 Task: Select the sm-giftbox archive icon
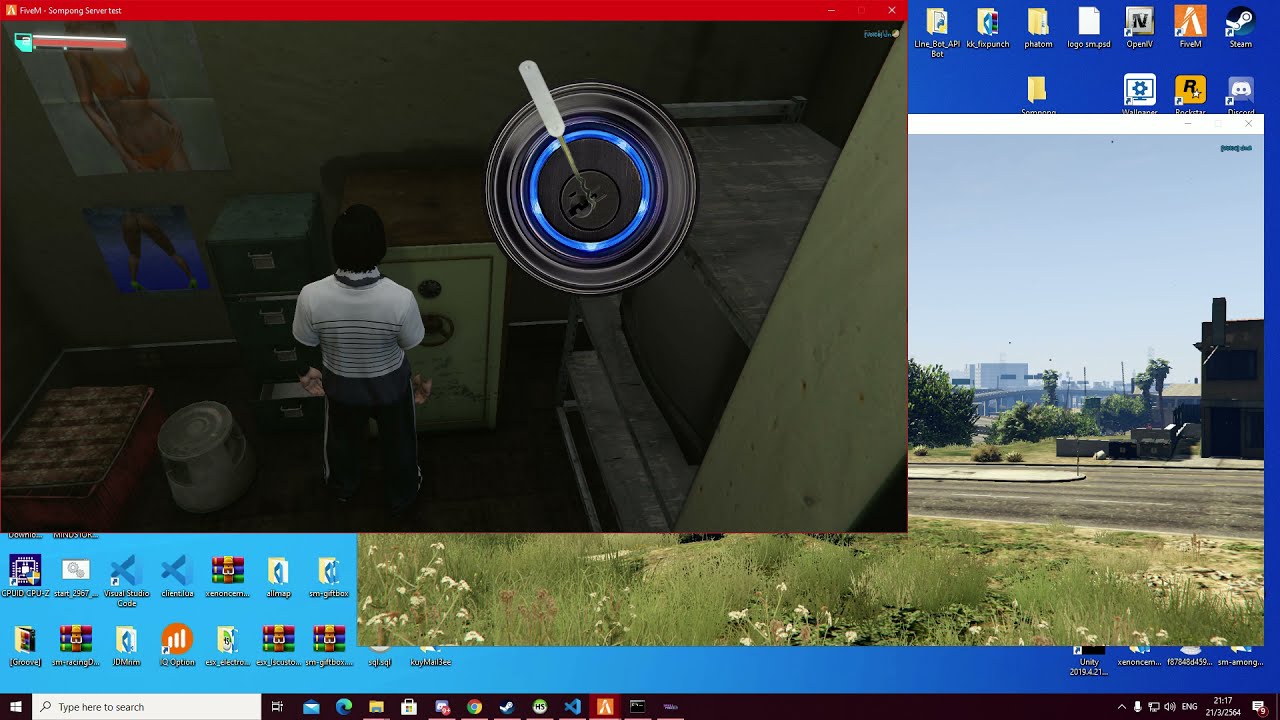point(329,646)
